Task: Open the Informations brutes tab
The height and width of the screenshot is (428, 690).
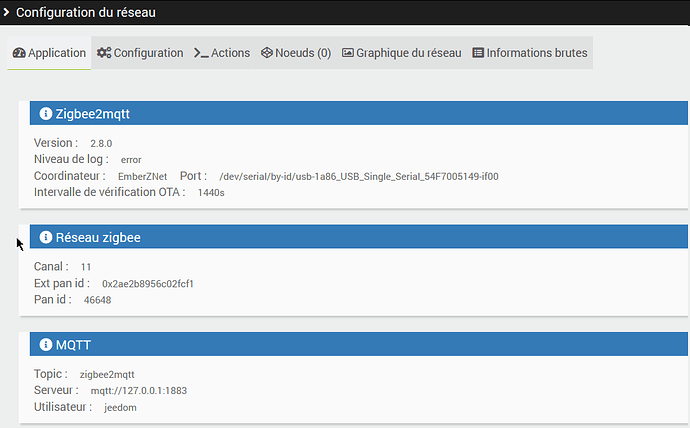Action: click(530, 53)
